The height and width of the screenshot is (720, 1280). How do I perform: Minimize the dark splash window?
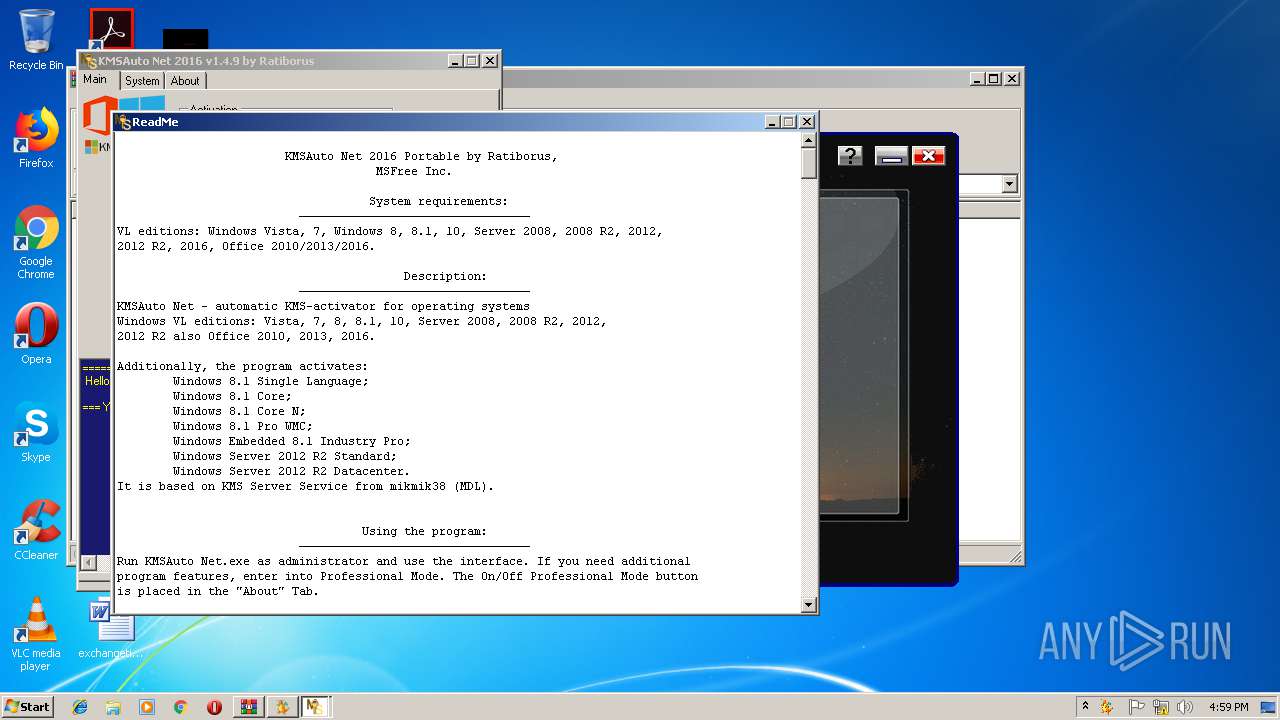(890, 155)
